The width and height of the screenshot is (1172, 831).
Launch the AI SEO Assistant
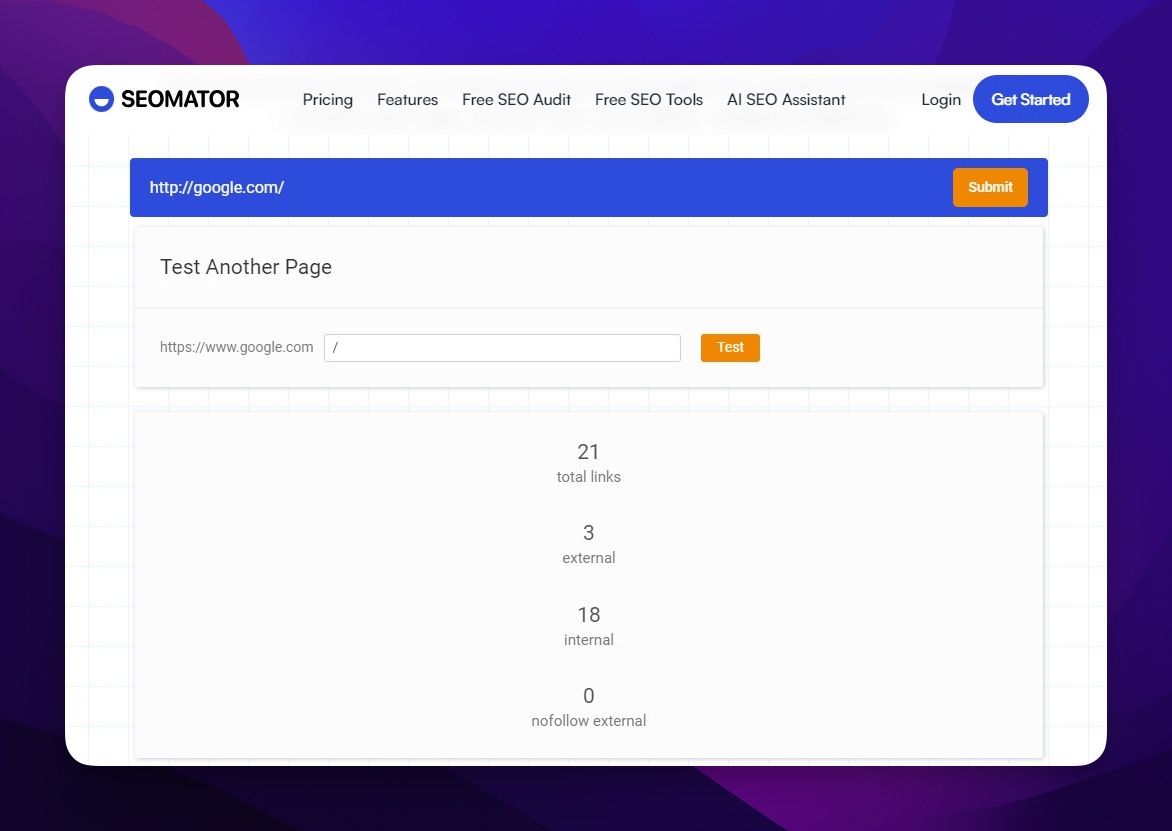pyautogui.click(x=785, y=100)
